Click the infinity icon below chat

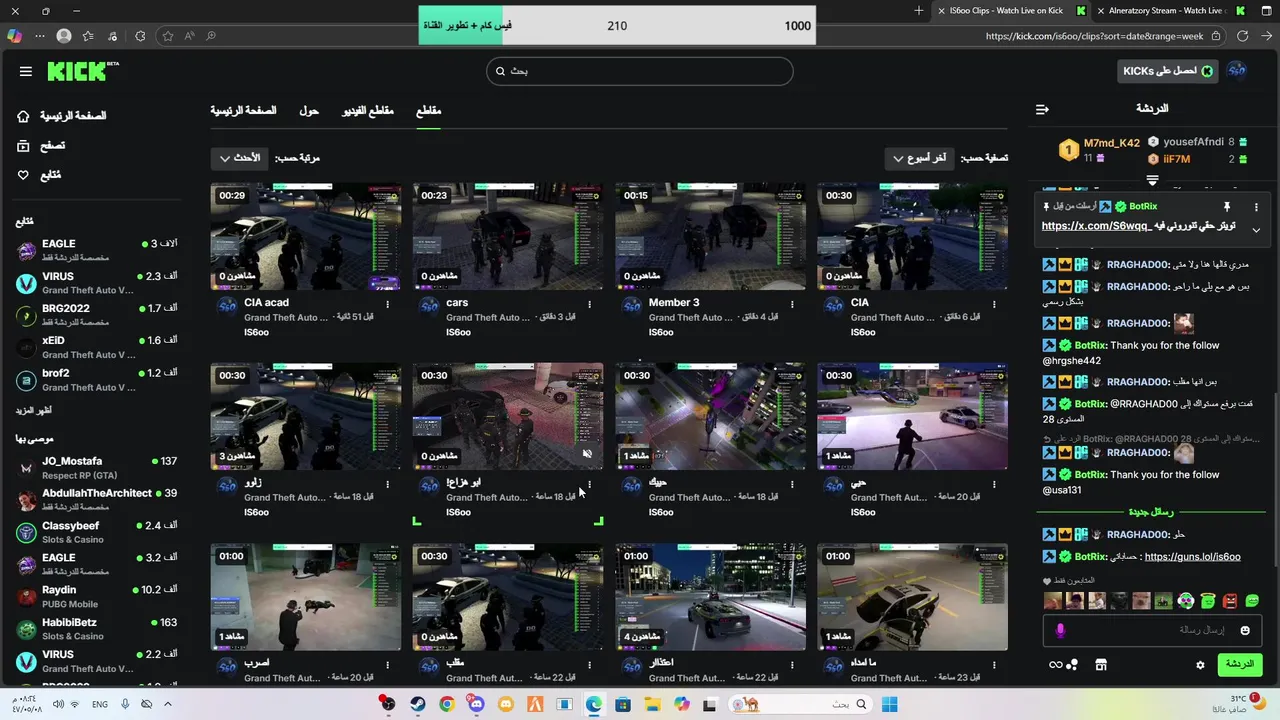point(1055,665)
